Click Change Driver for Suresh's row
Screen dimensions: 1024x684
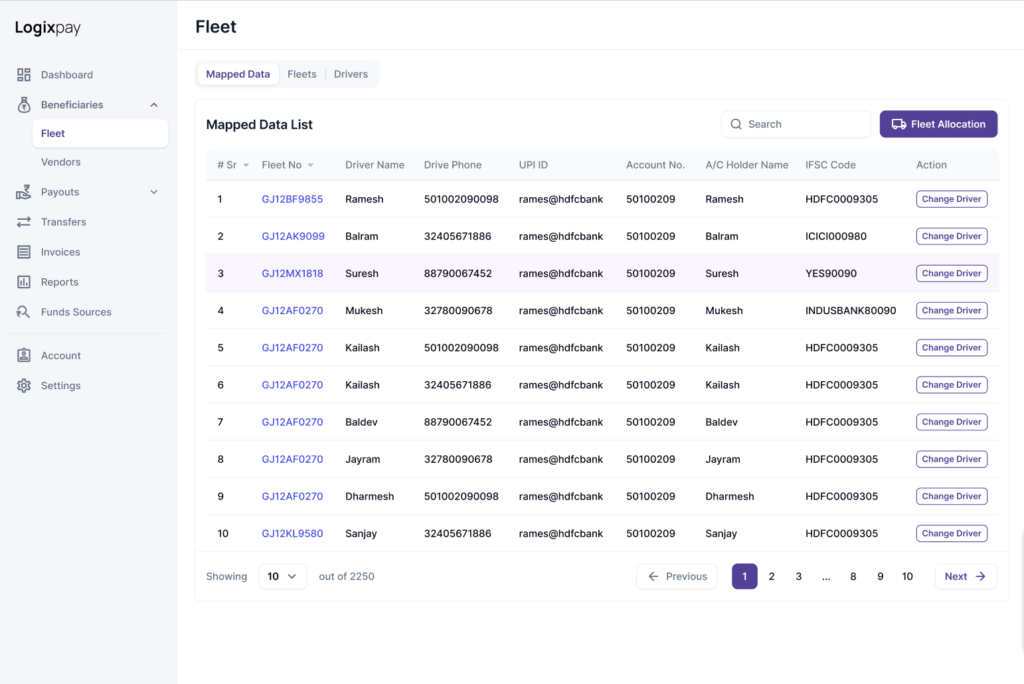click(x=951, y=273)
